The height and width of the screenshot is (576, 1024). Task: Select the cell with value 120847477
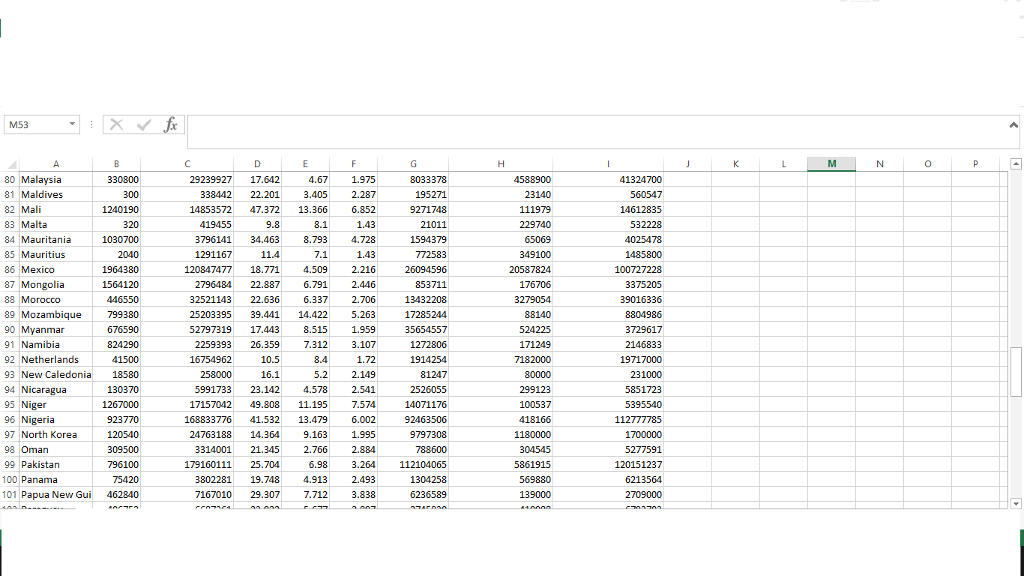[x=186, y=269]
